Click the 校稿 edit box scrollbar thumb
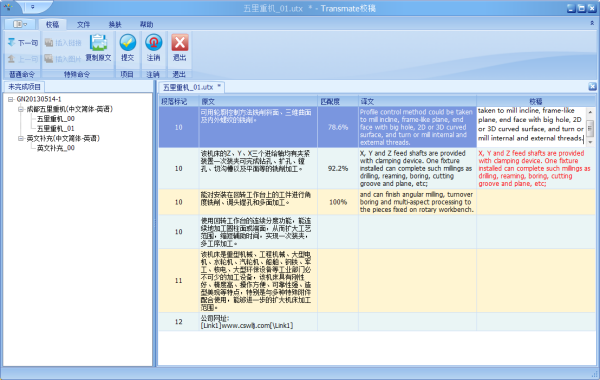600x380 pixels. pyautogui.click(x=590, y=128)
